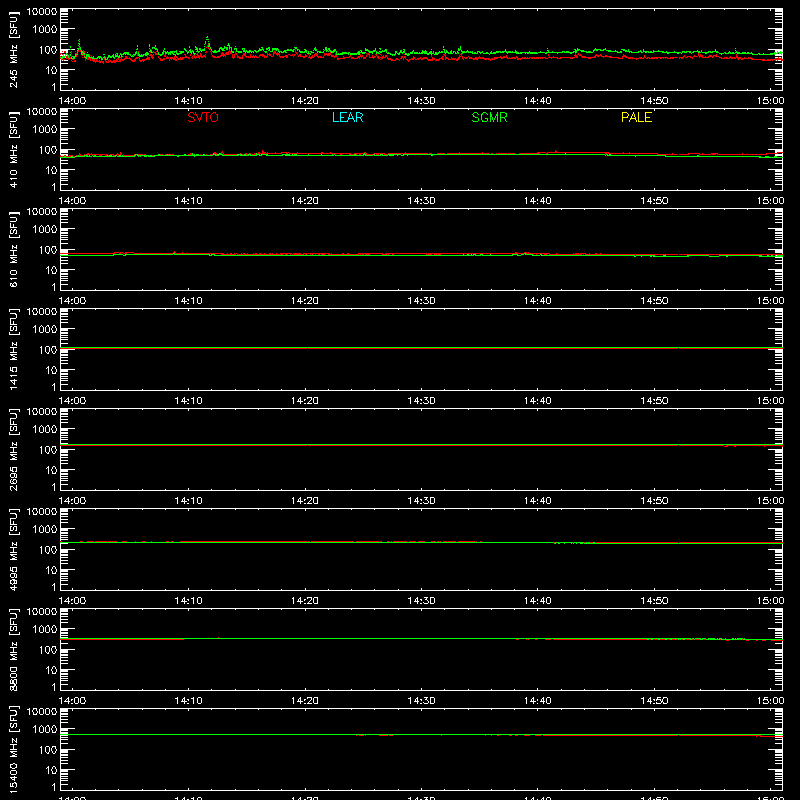Click 14:50 time label below 1415 MHz plot
Image resolution: width=800 pixels, height=800 pixels.
pyautogui.click(x=654, y=401)
